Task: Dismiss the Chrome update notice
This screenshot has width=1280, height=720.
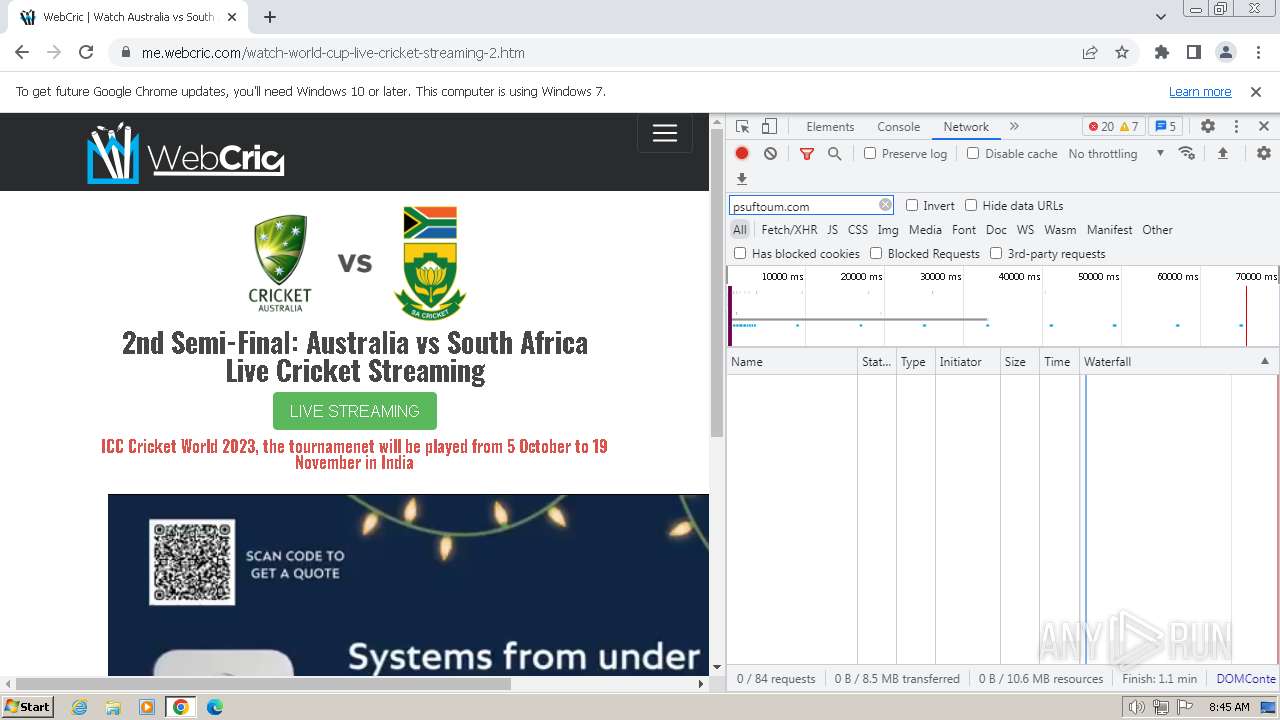Action: (x=1256, y=91)
